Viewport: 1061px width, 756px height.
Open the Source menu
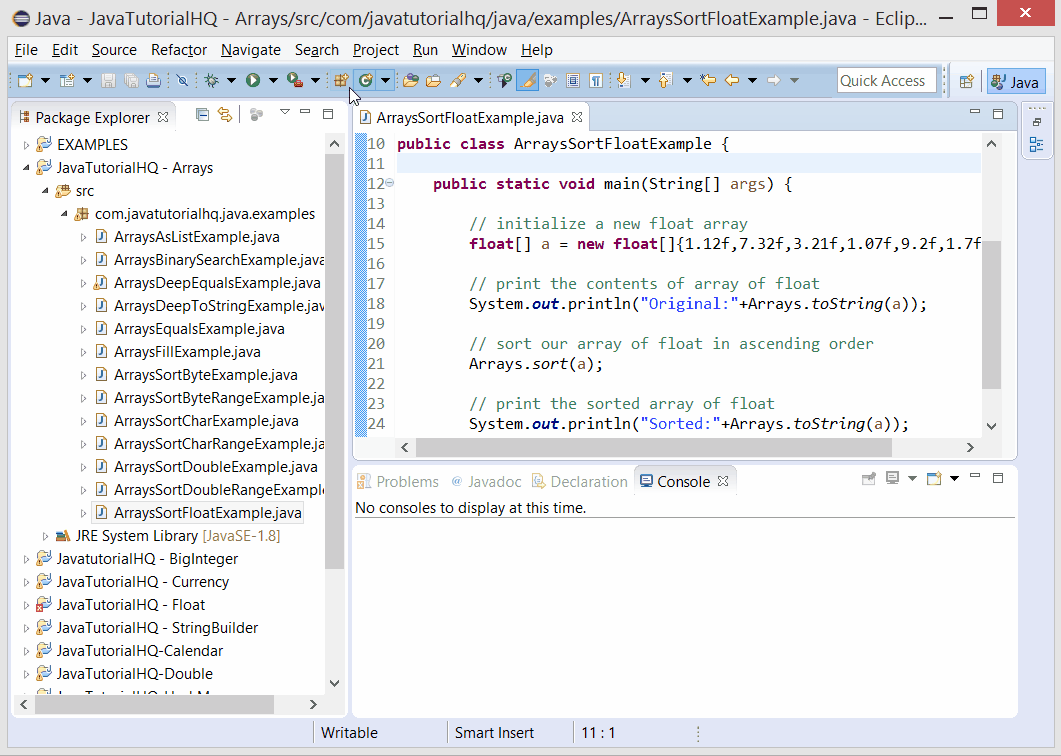(114, 50)
